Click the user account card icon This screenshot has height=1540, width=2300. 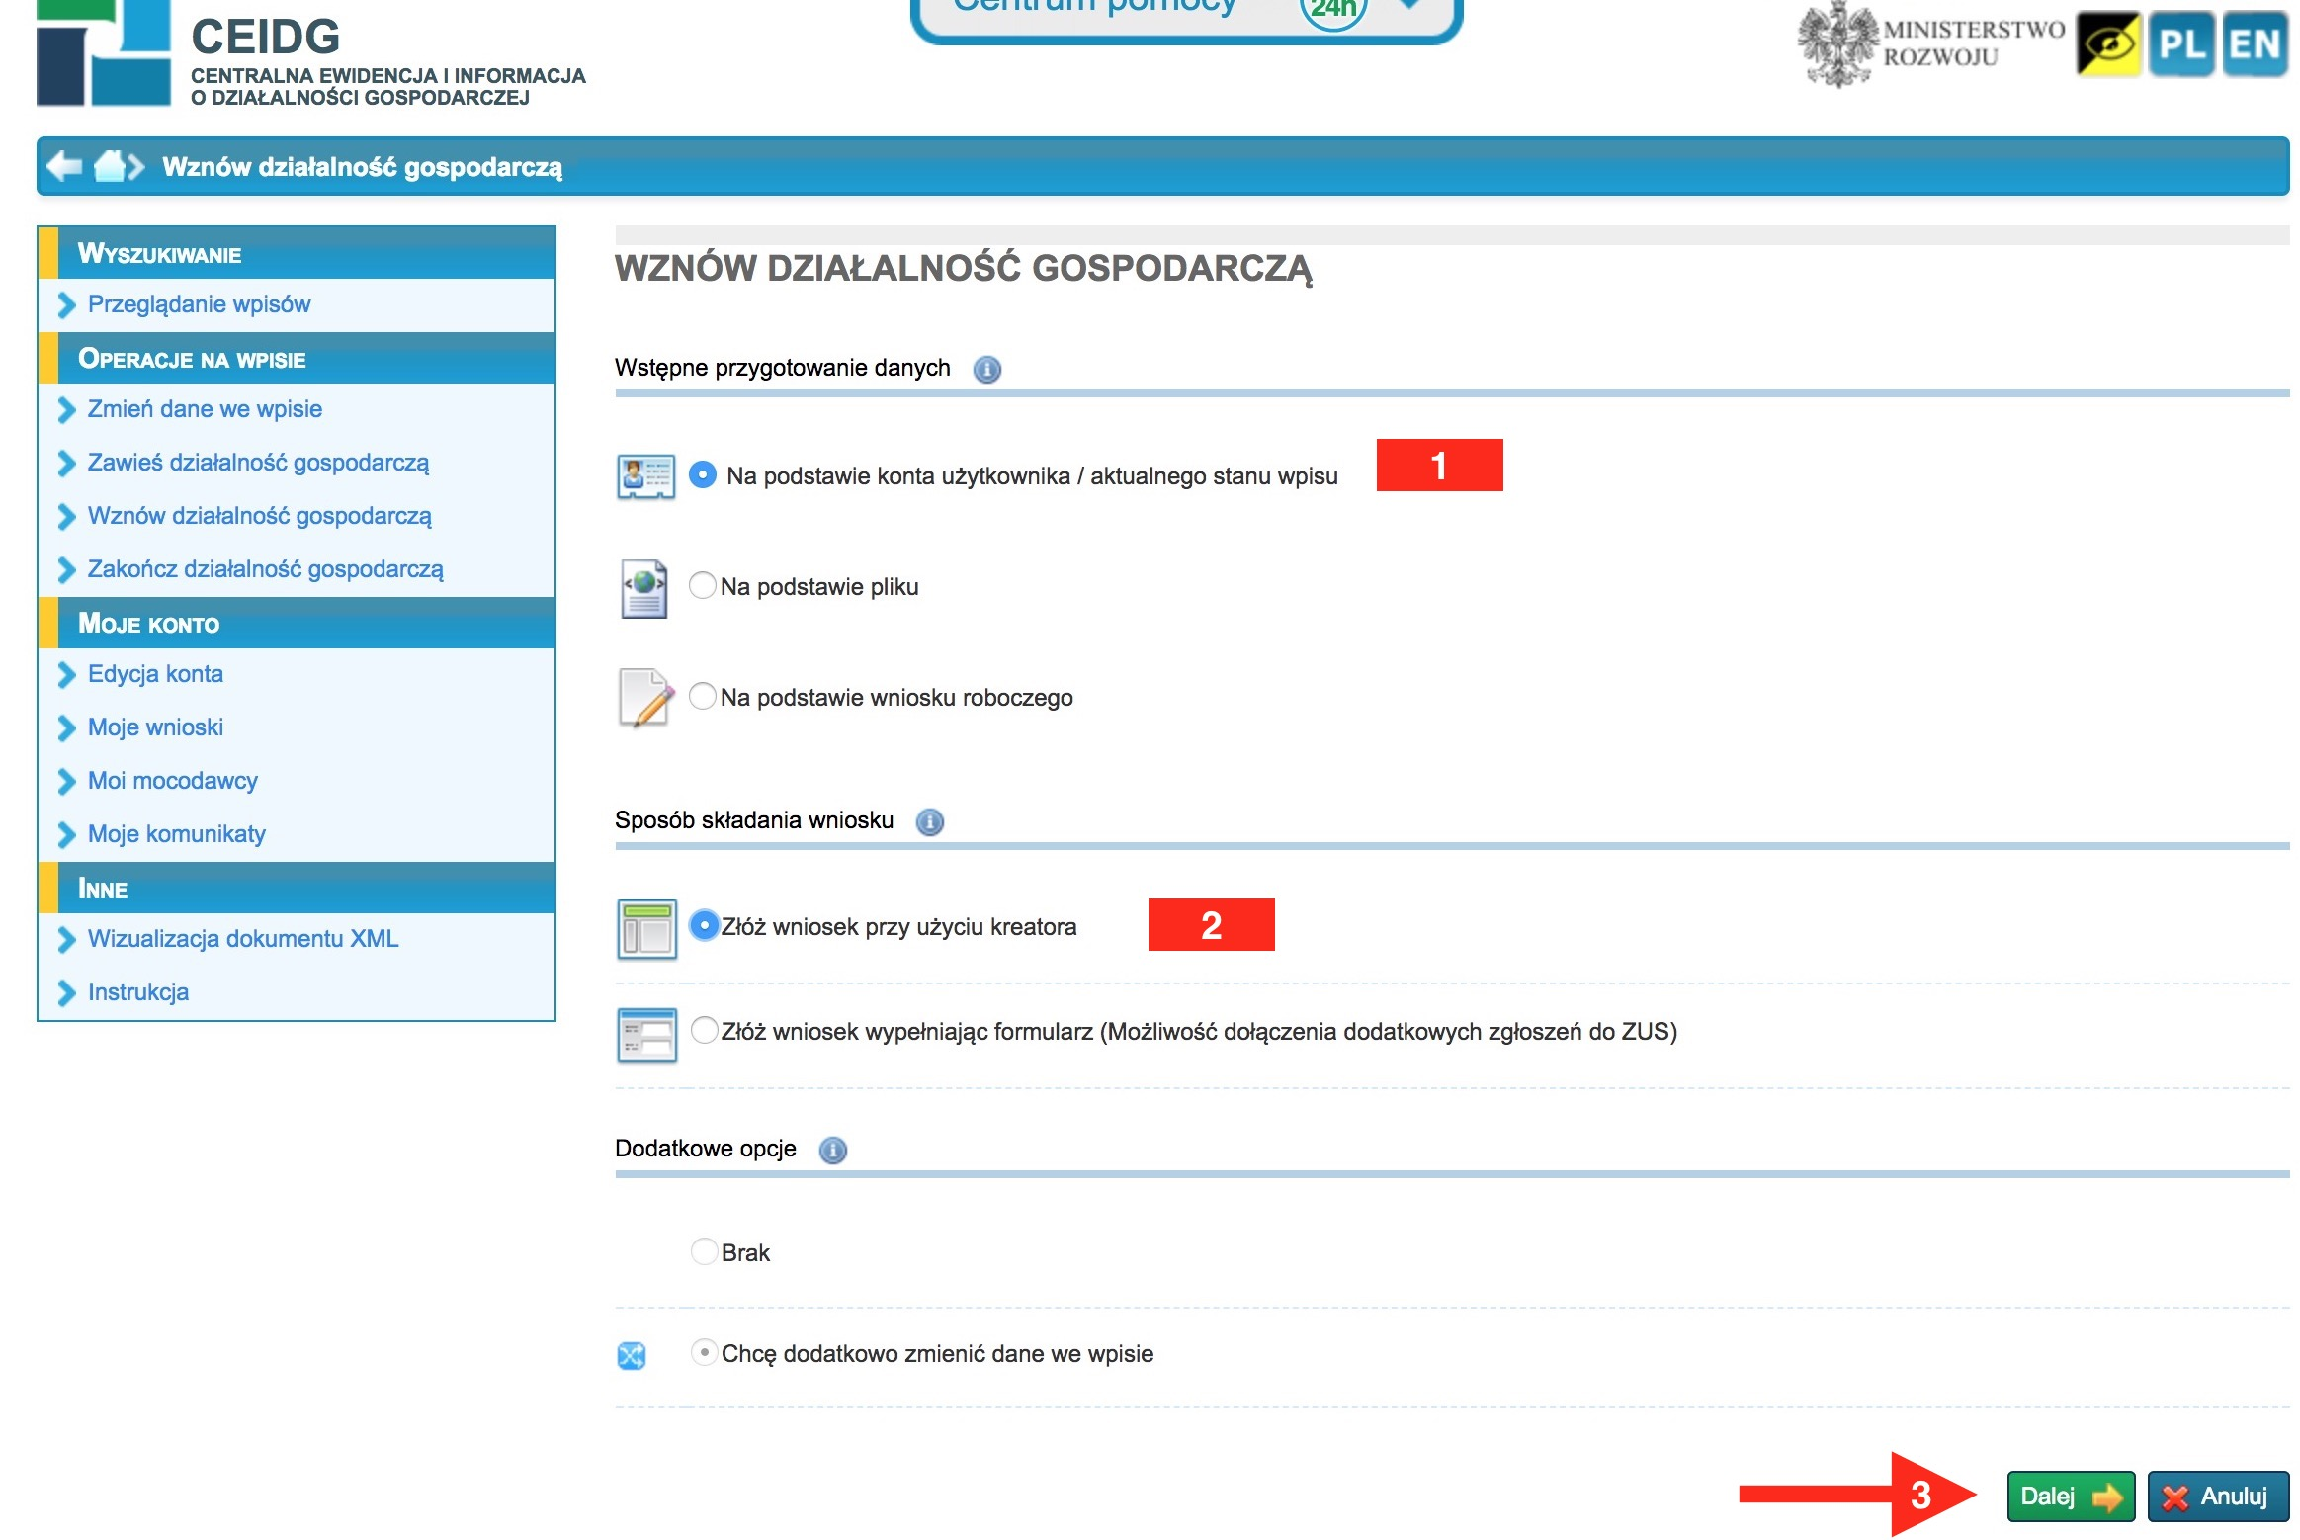pos(646,476)
